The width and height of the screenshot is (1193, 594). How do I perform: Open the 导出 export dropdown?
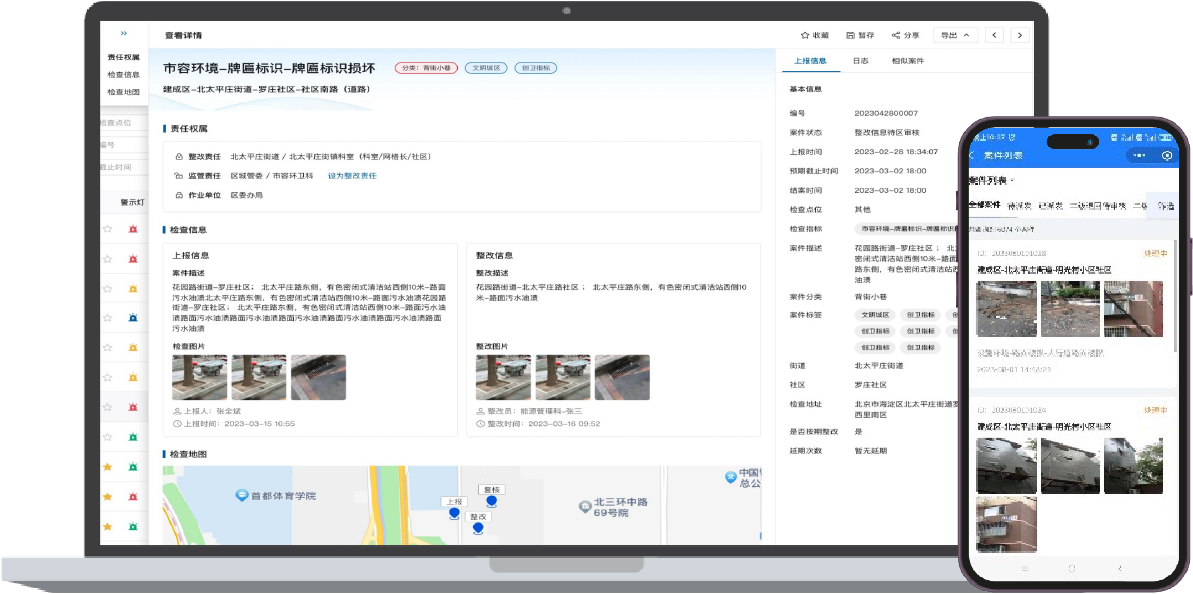pos(954,35)
